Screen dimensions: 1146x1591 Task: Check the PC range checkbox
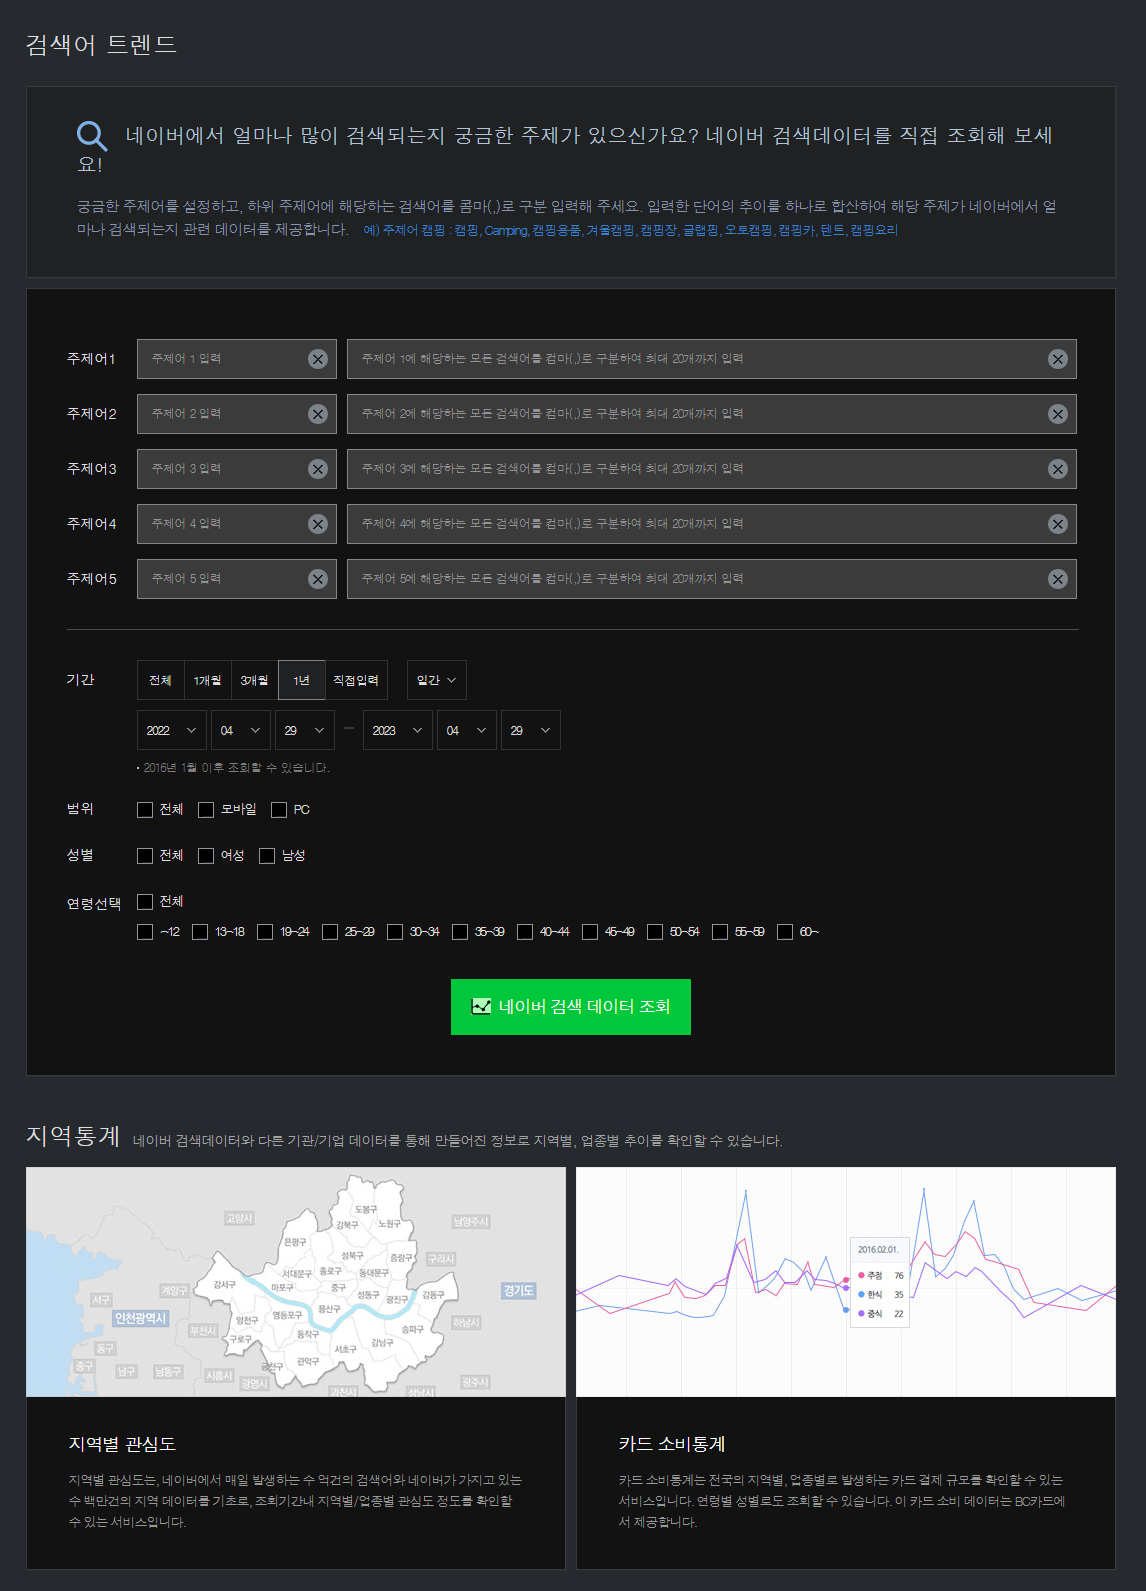[279, 810]
